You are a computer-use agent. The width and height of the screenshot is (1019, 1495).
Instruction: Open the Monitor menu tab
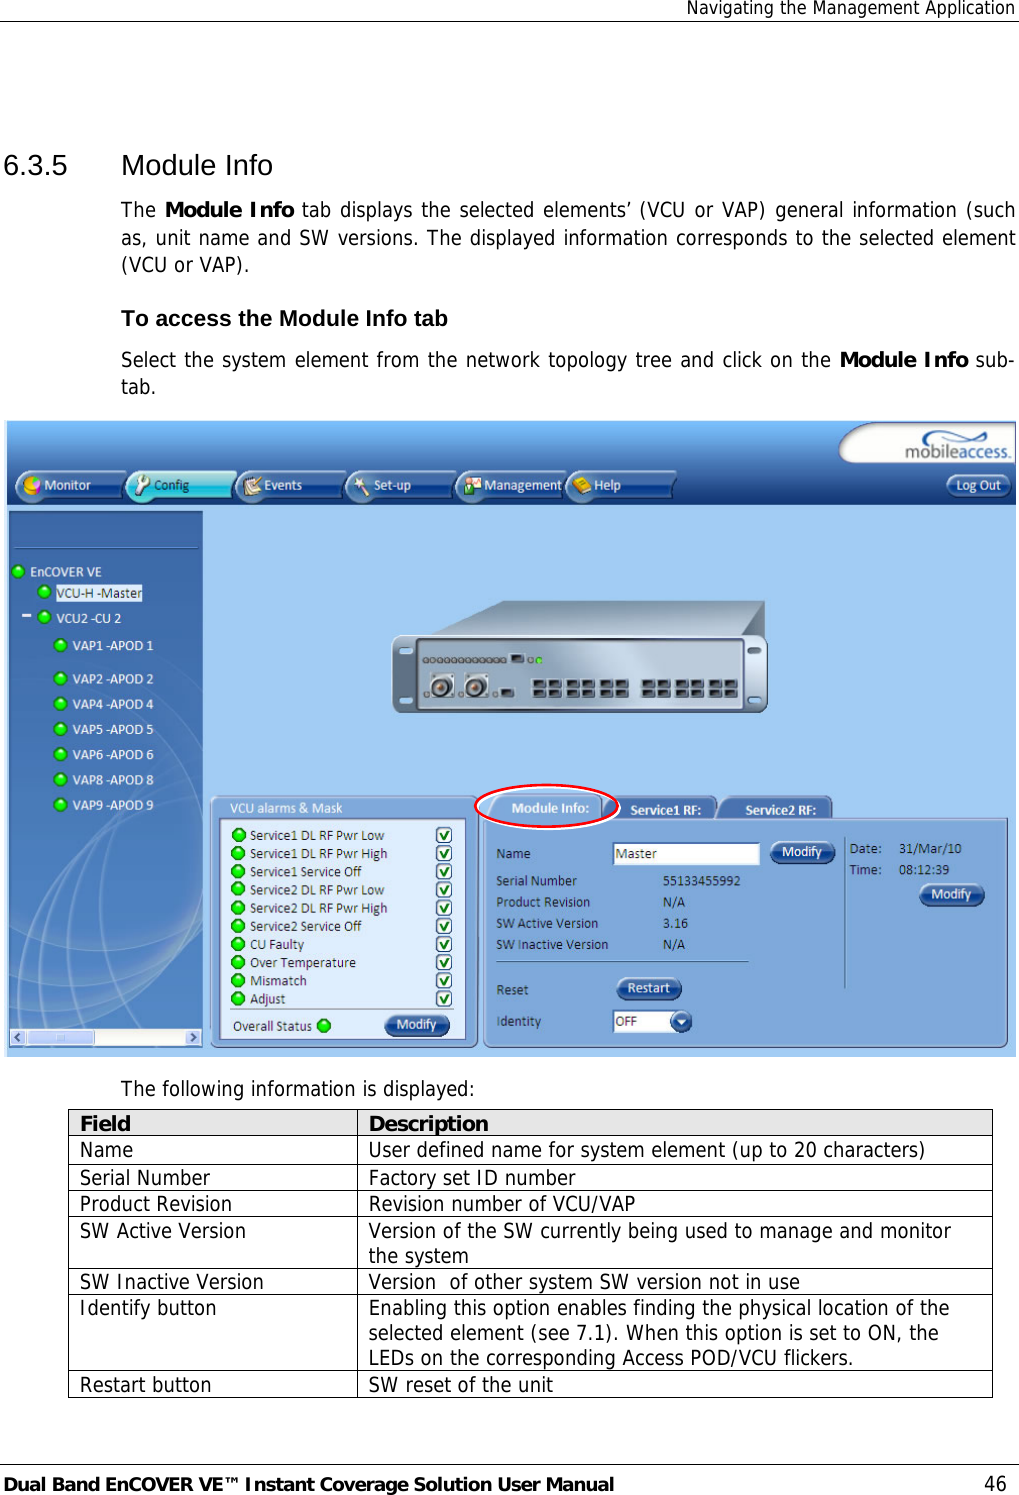pyautogui.click(x=70, y=485)
